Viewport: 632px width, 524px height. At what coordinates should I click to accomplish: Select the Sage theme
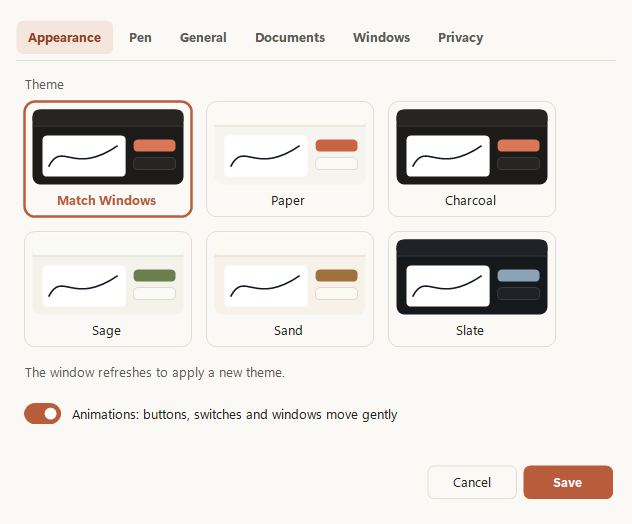point(108,289)
